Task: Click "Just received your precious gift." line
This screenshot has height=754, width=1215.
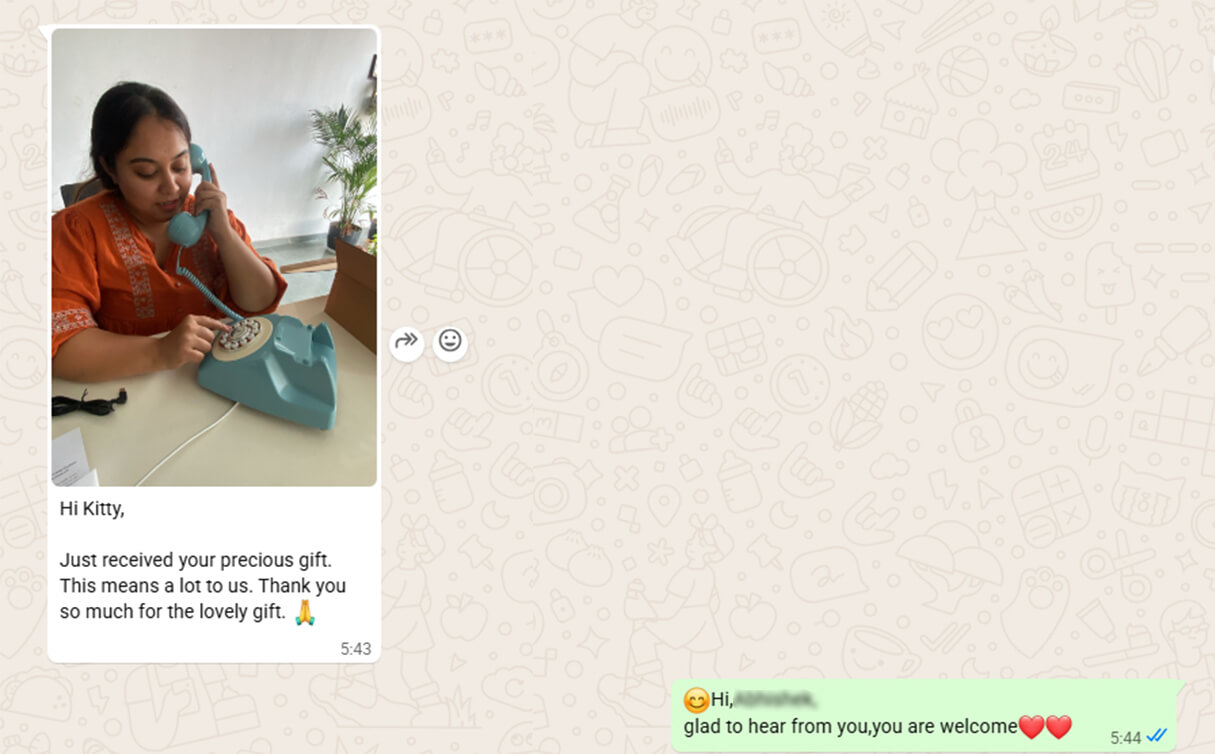Action: [x=195, y=560]
